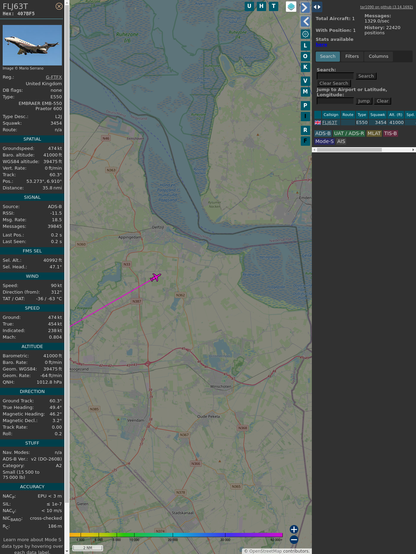Switch to the Columns tab
This screenshot has height=554, width=416.
378,57
